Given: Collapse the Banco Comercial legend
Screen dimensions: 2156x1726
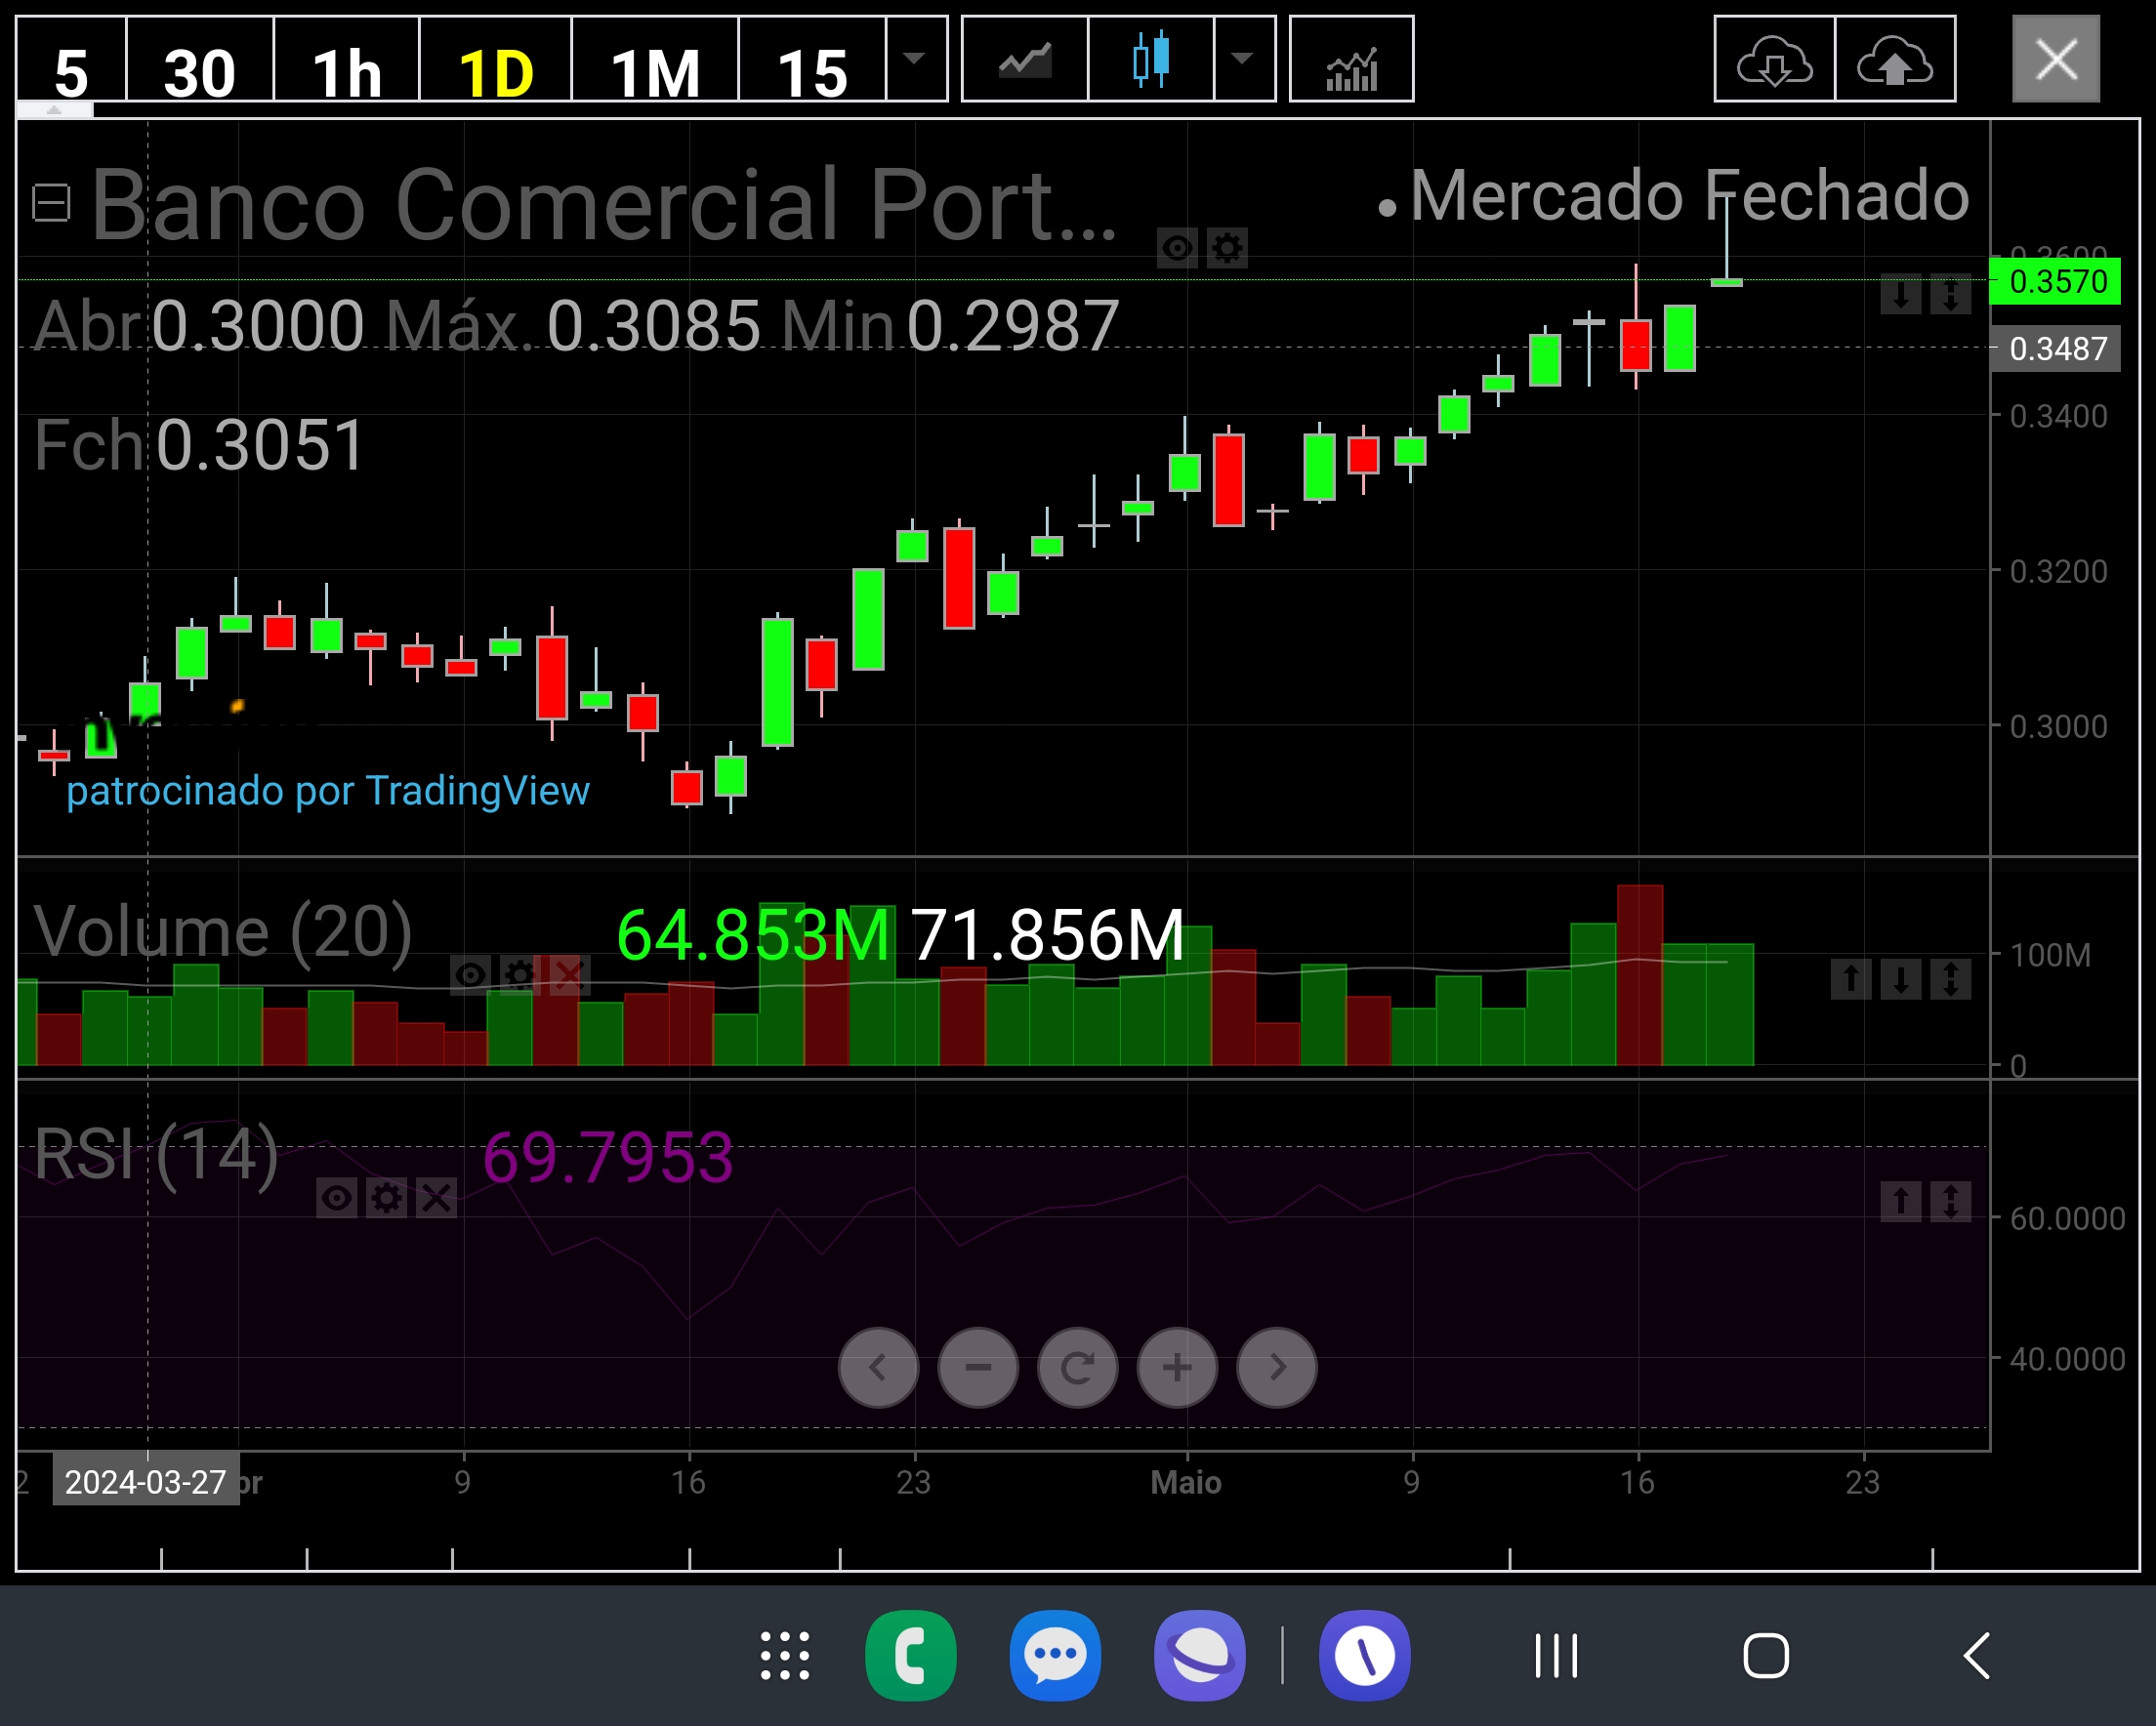Looking at the screenshot, I should click(x=51, y=203).
